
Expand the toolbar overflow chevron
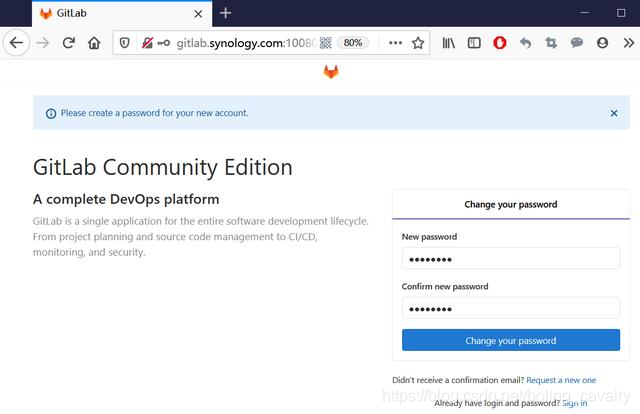click(x=627, y=43)
